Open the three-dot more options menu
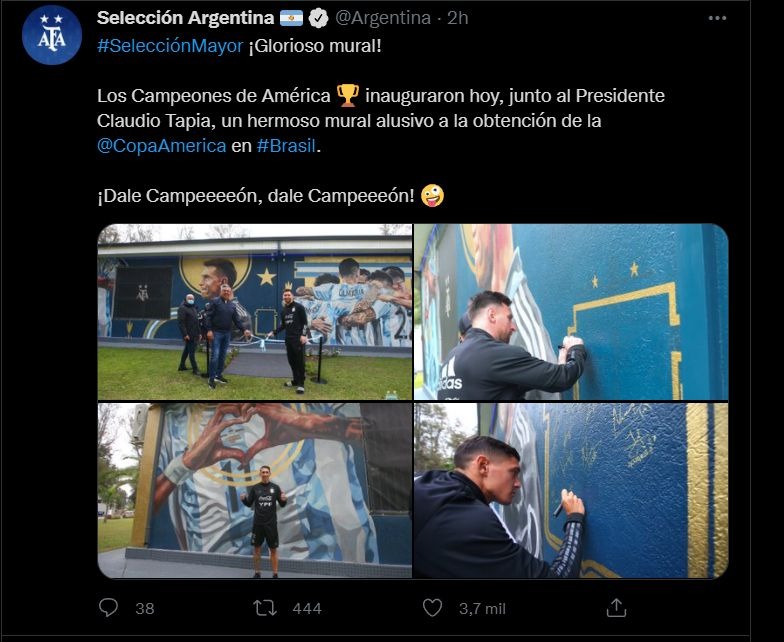Screen dimensions: 784x642 point(717,18)
